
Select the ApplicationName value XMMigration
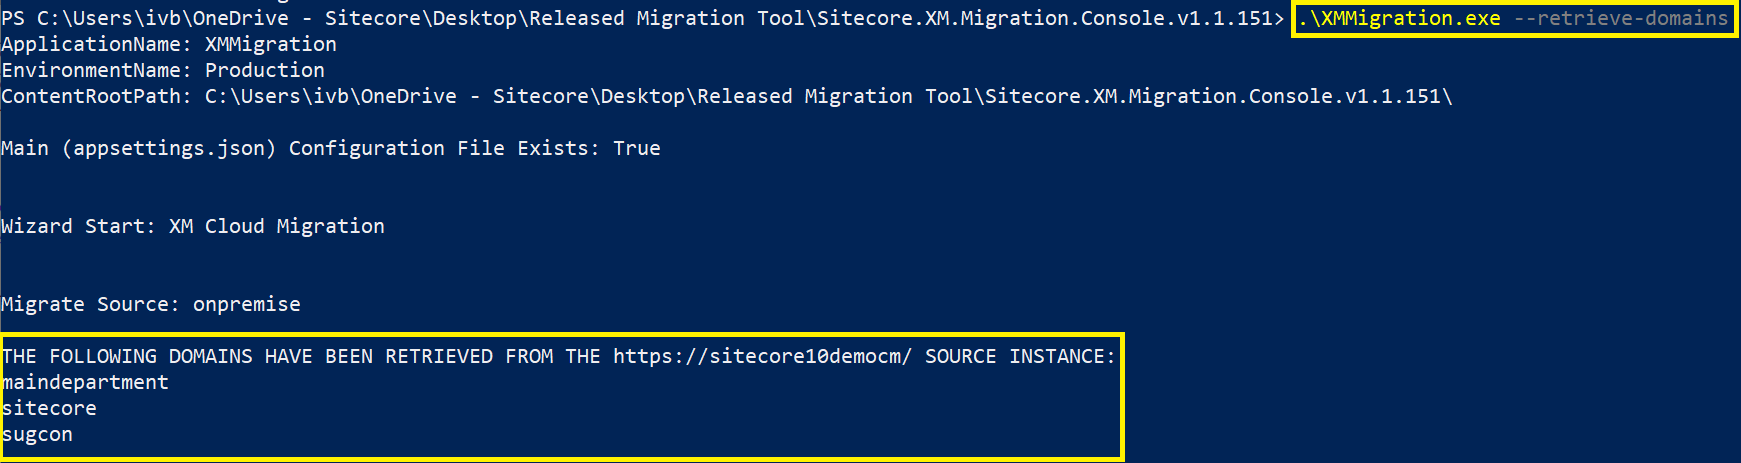(270, 45)
